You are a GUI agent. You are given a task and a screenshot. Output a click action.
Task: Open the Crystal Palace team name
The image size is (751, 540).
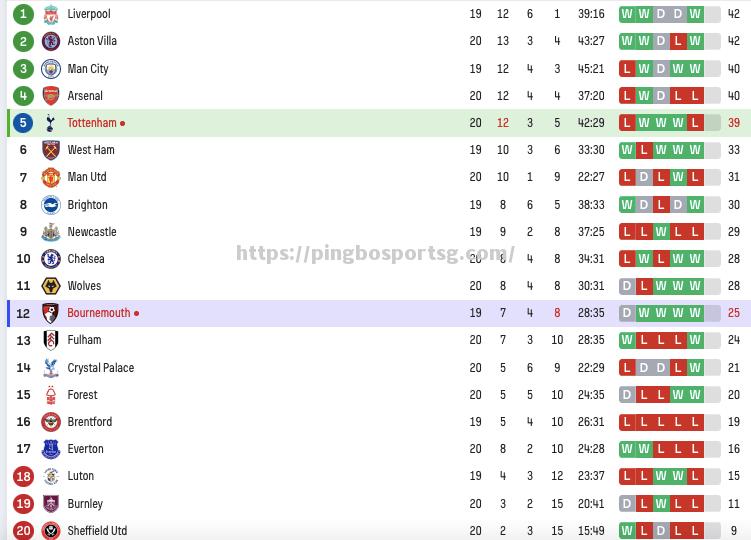coord(101,368)
